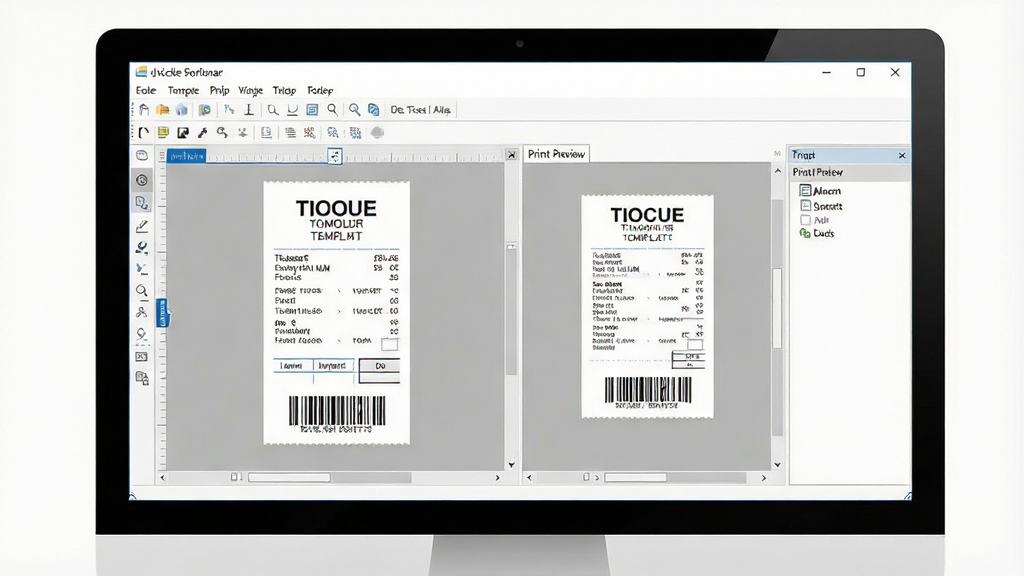
Task: Click the blue framed window icon in toolbar
Action: click(x=312, y=110)
